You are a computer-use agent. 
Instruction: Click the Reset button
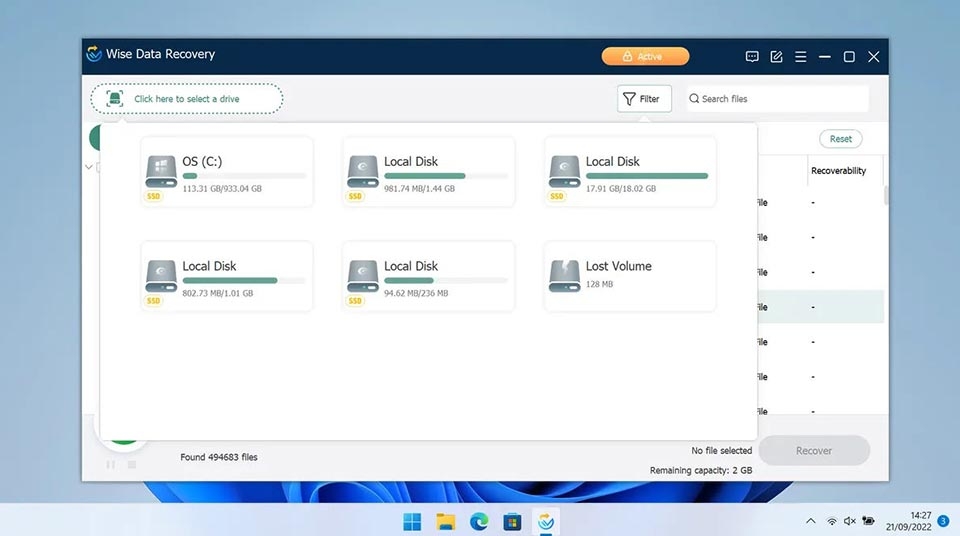pyautogui.click(x=841, y=139)
